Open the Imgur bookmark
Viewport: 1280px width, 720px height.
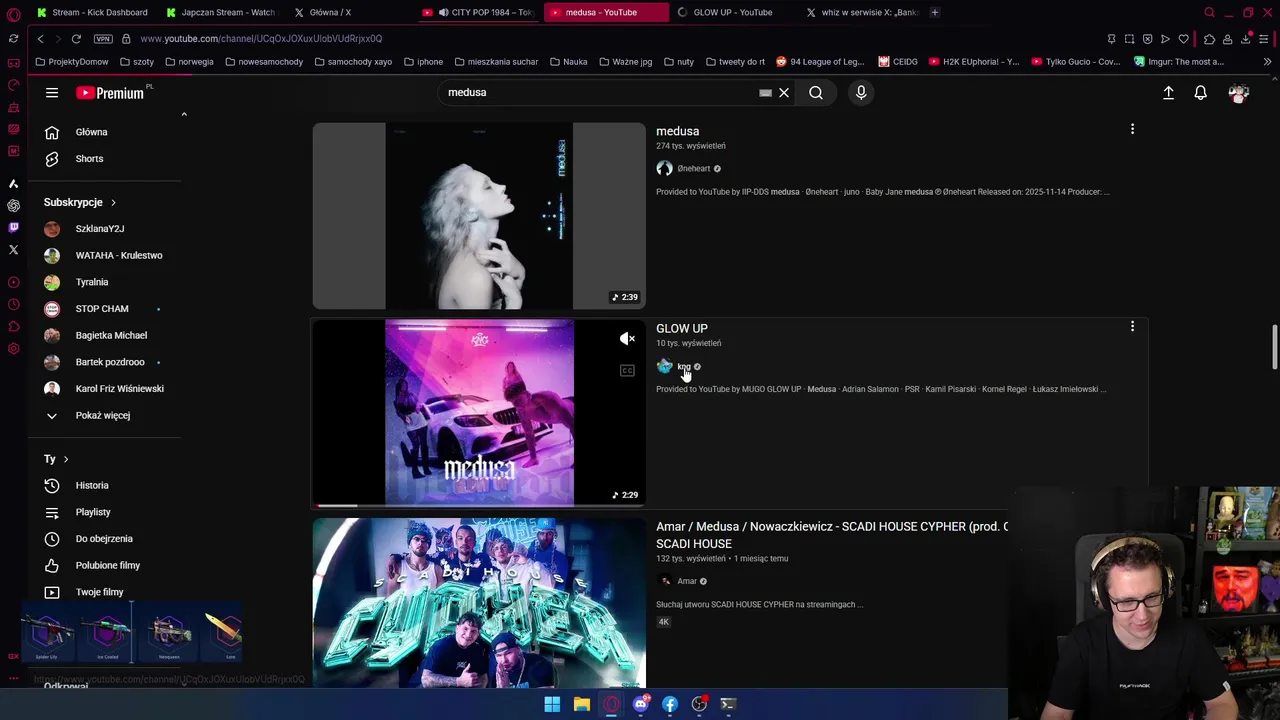coord(1180,62)
